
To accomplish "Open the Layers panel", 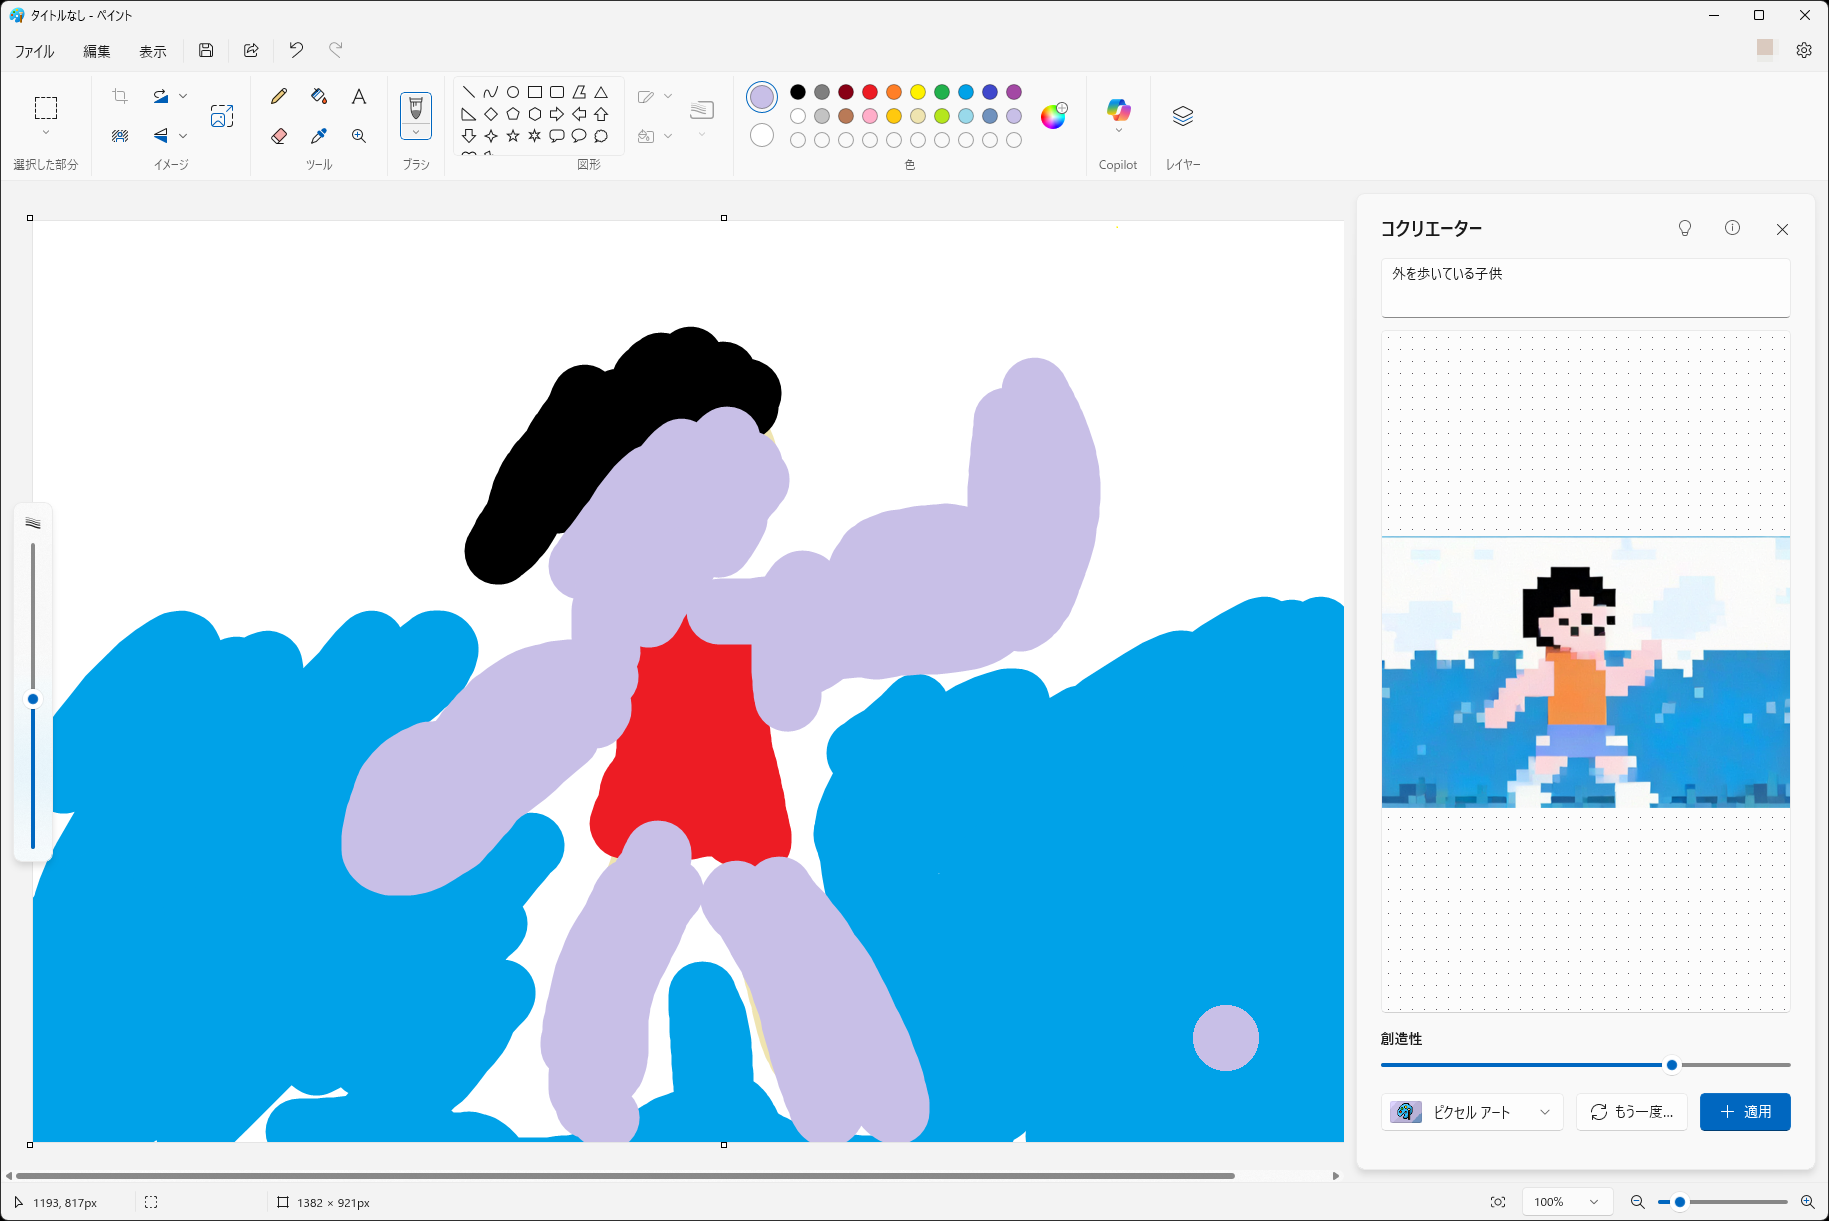I will (1183, 115).
